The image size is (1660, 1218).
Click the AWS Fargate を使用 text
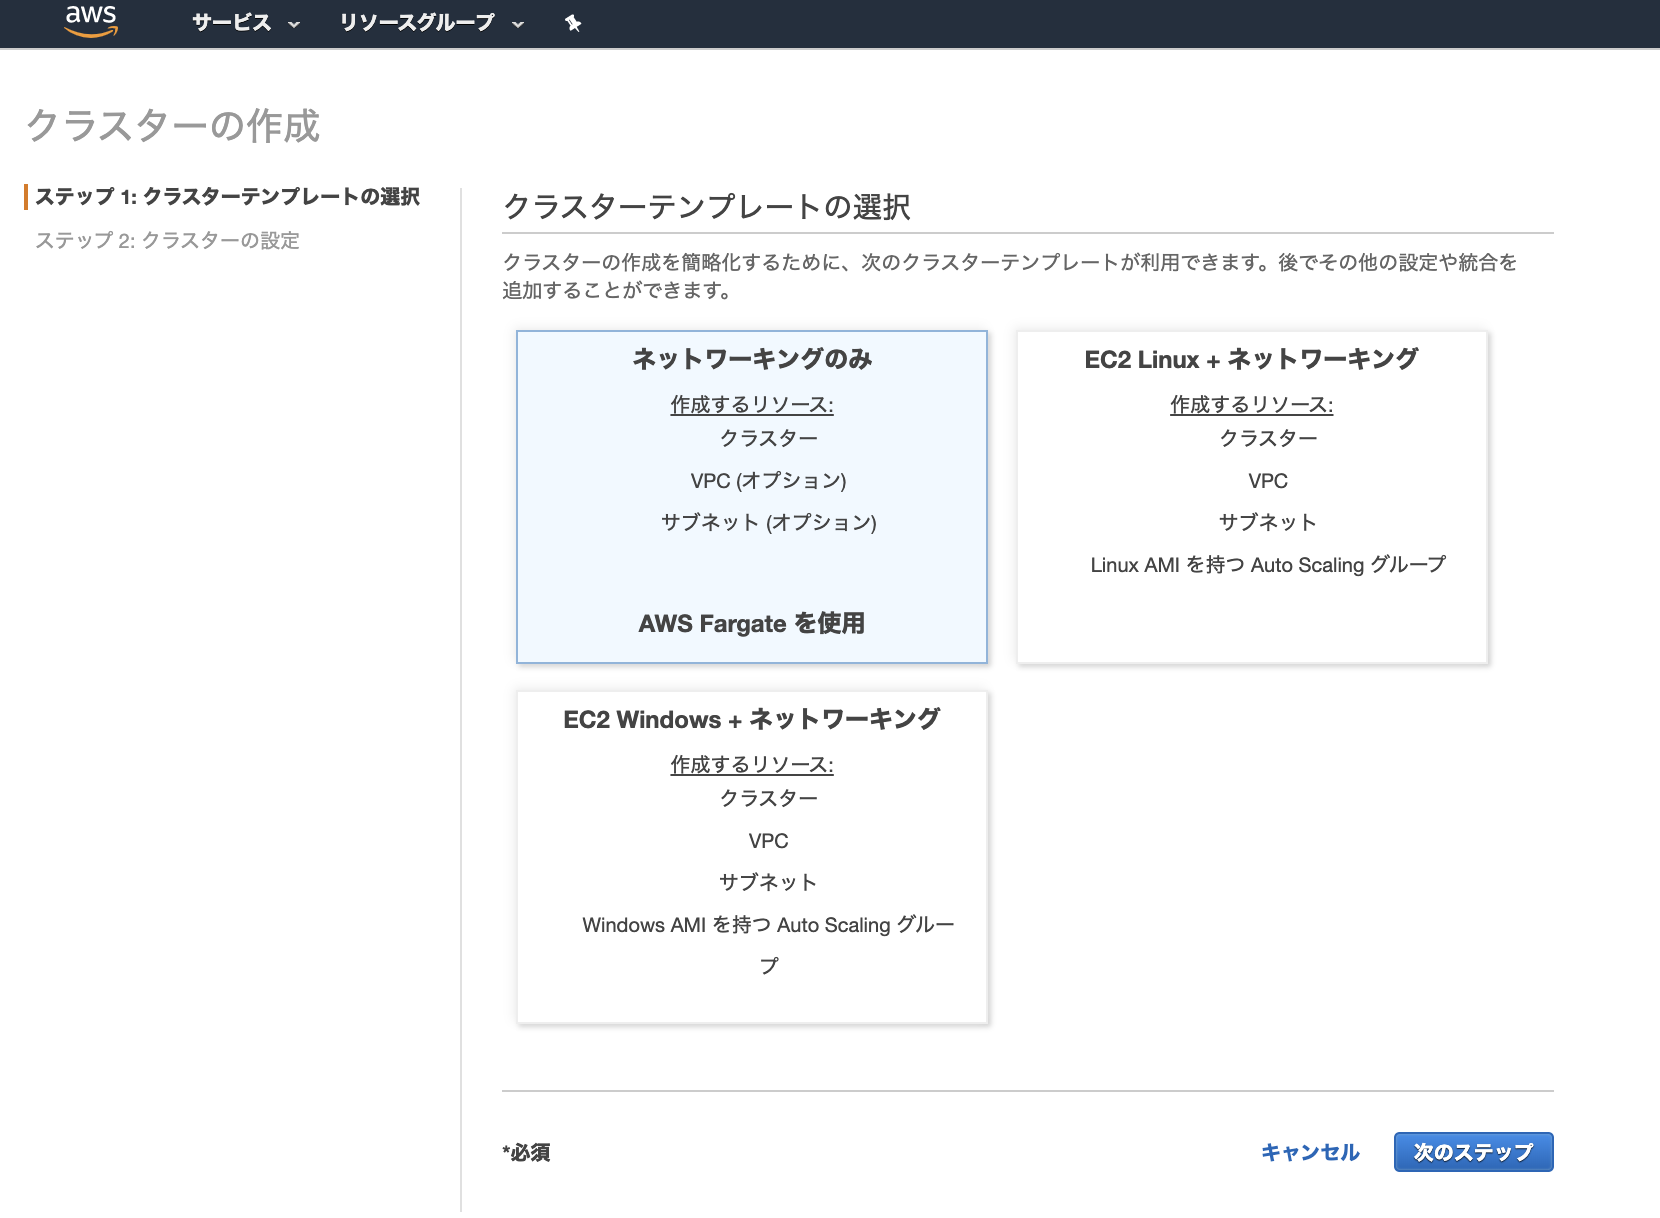click(752, 623)
